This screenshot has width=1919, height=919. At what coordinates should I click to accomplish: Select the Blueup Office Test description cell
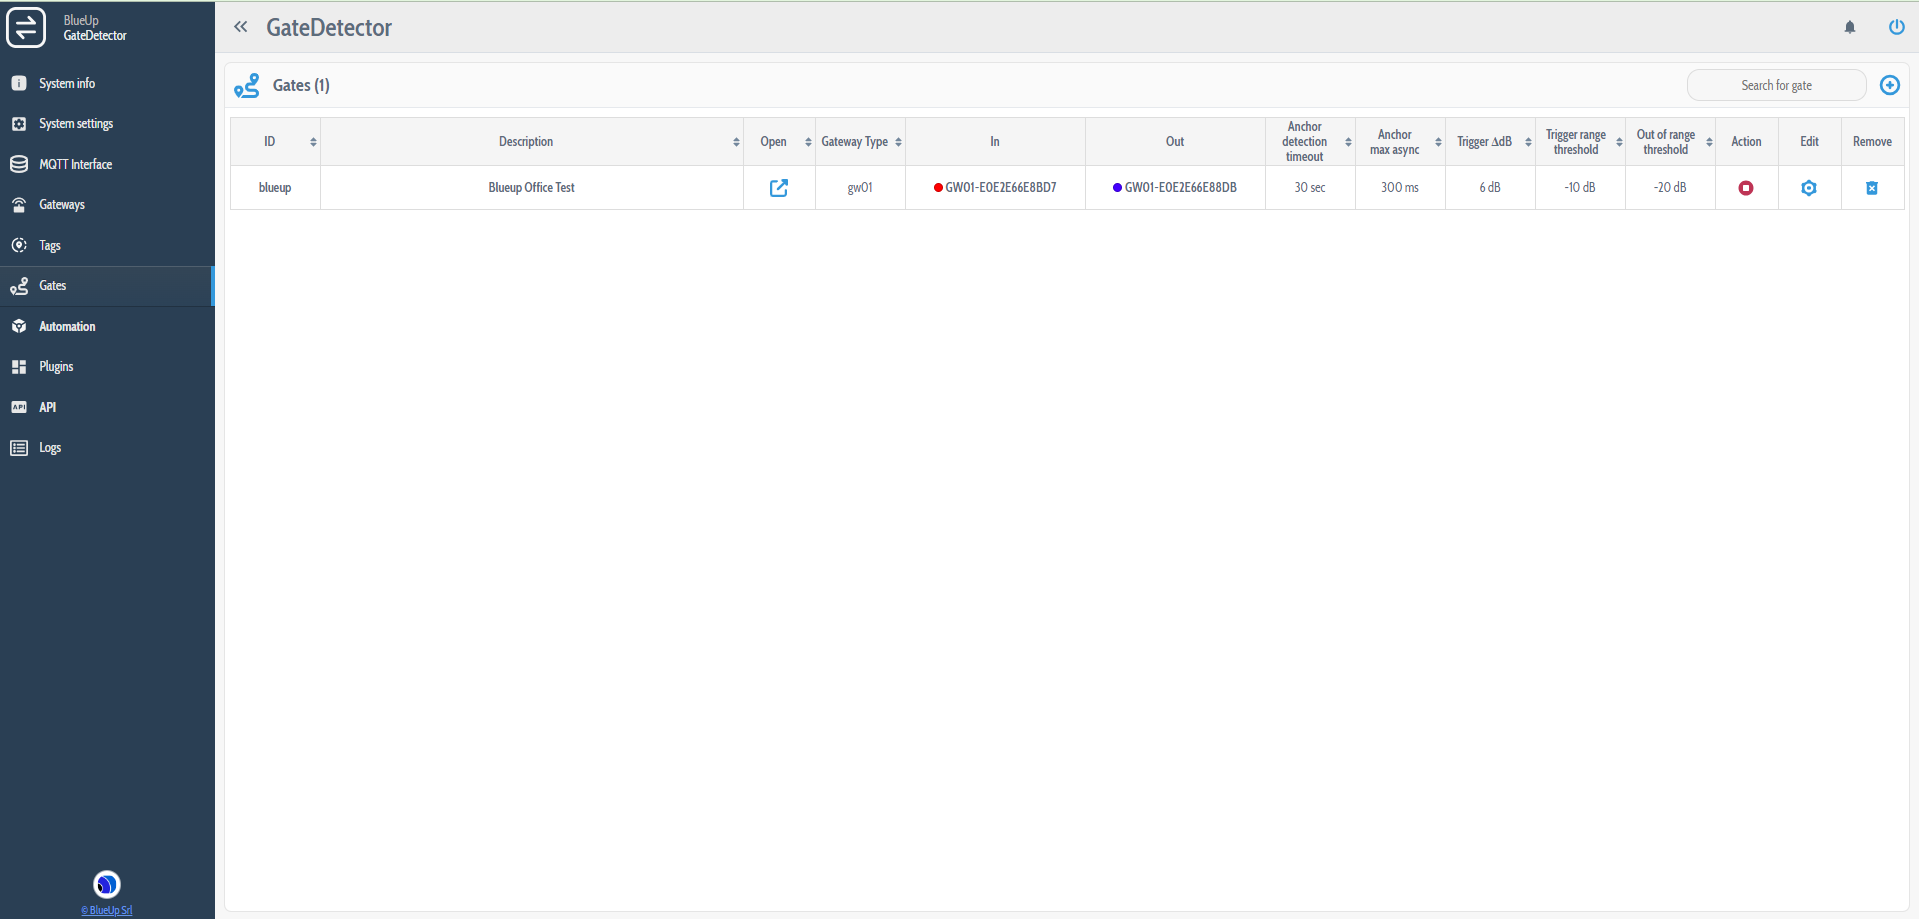pos(531,188)
